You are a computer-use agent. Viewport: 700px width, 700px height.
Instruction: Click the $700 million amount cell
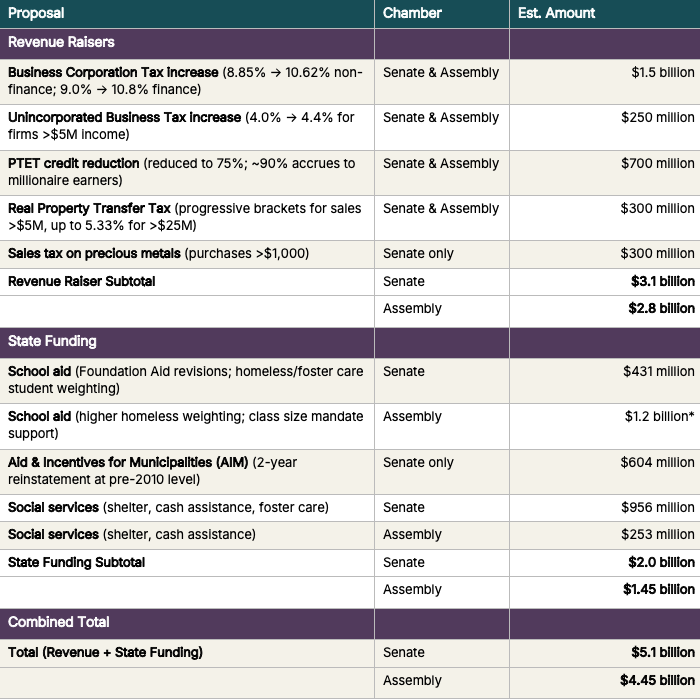tap(657, 163)
